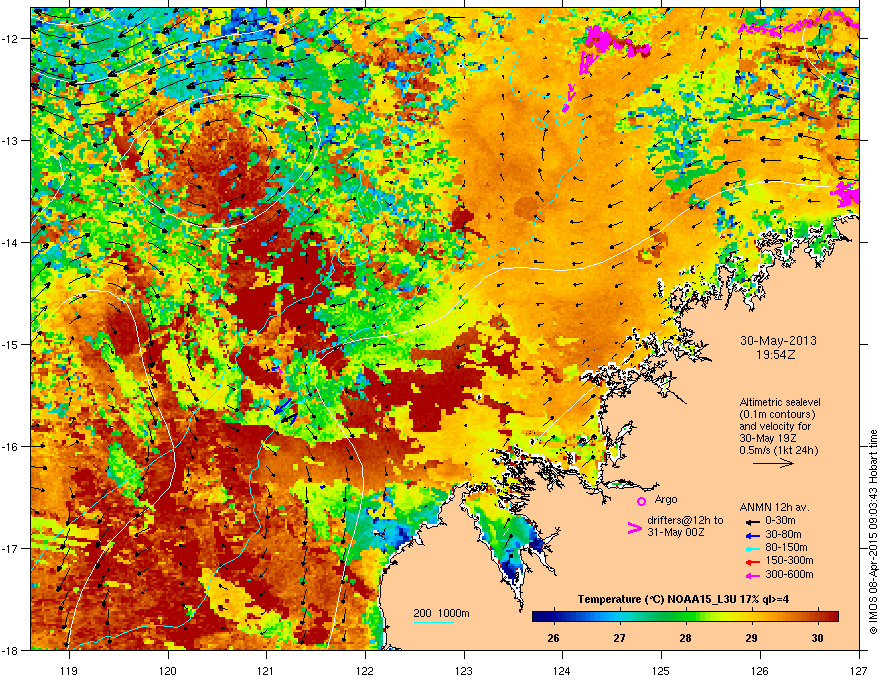Click the longitude axis label '119'
Image resolution: width=880 pixels, height=680 pixels.
(69, 670)
